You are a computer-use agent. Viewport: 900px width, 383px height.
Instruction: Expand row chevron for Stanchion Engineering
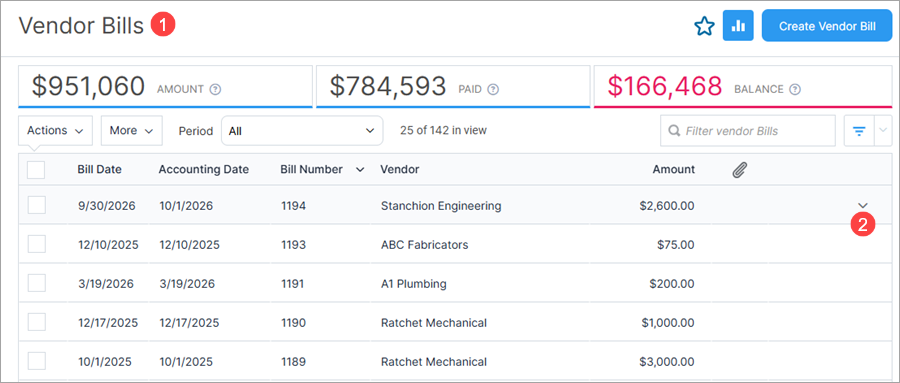click(862, 205)
